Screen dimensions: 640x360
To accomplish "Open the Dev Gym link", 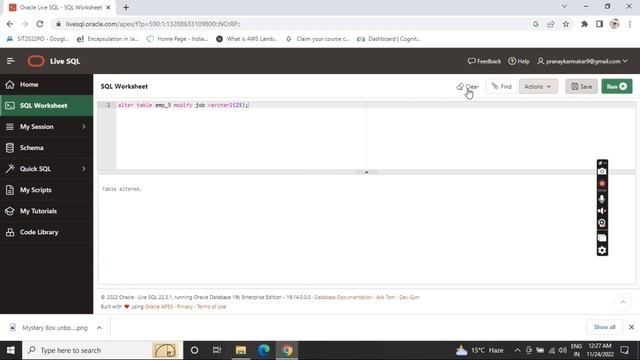I will click(x=409, y=297).
